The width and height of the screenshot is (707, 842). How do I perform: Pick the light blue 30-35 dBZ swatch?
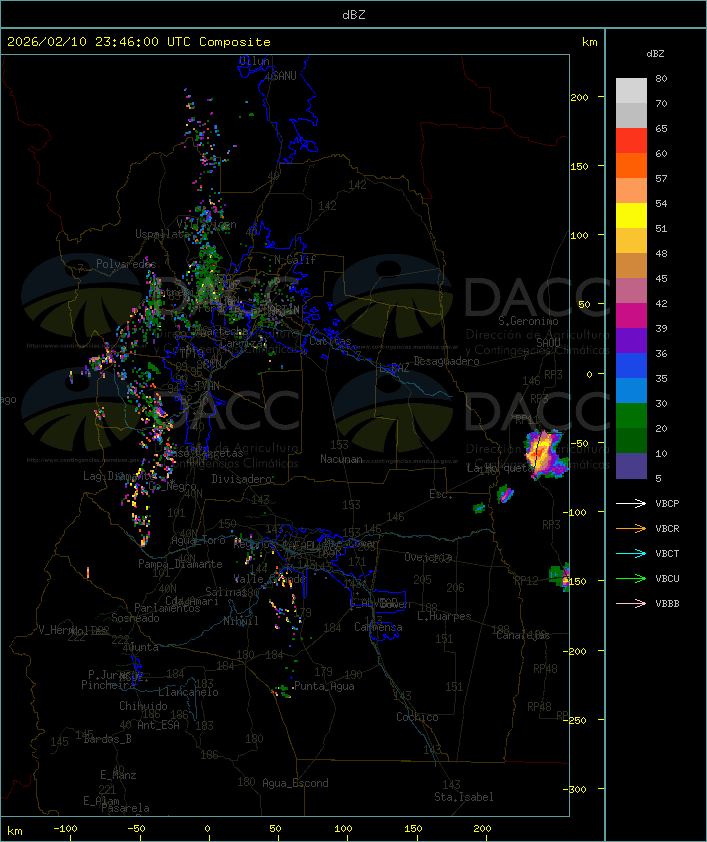click(631, 390)
